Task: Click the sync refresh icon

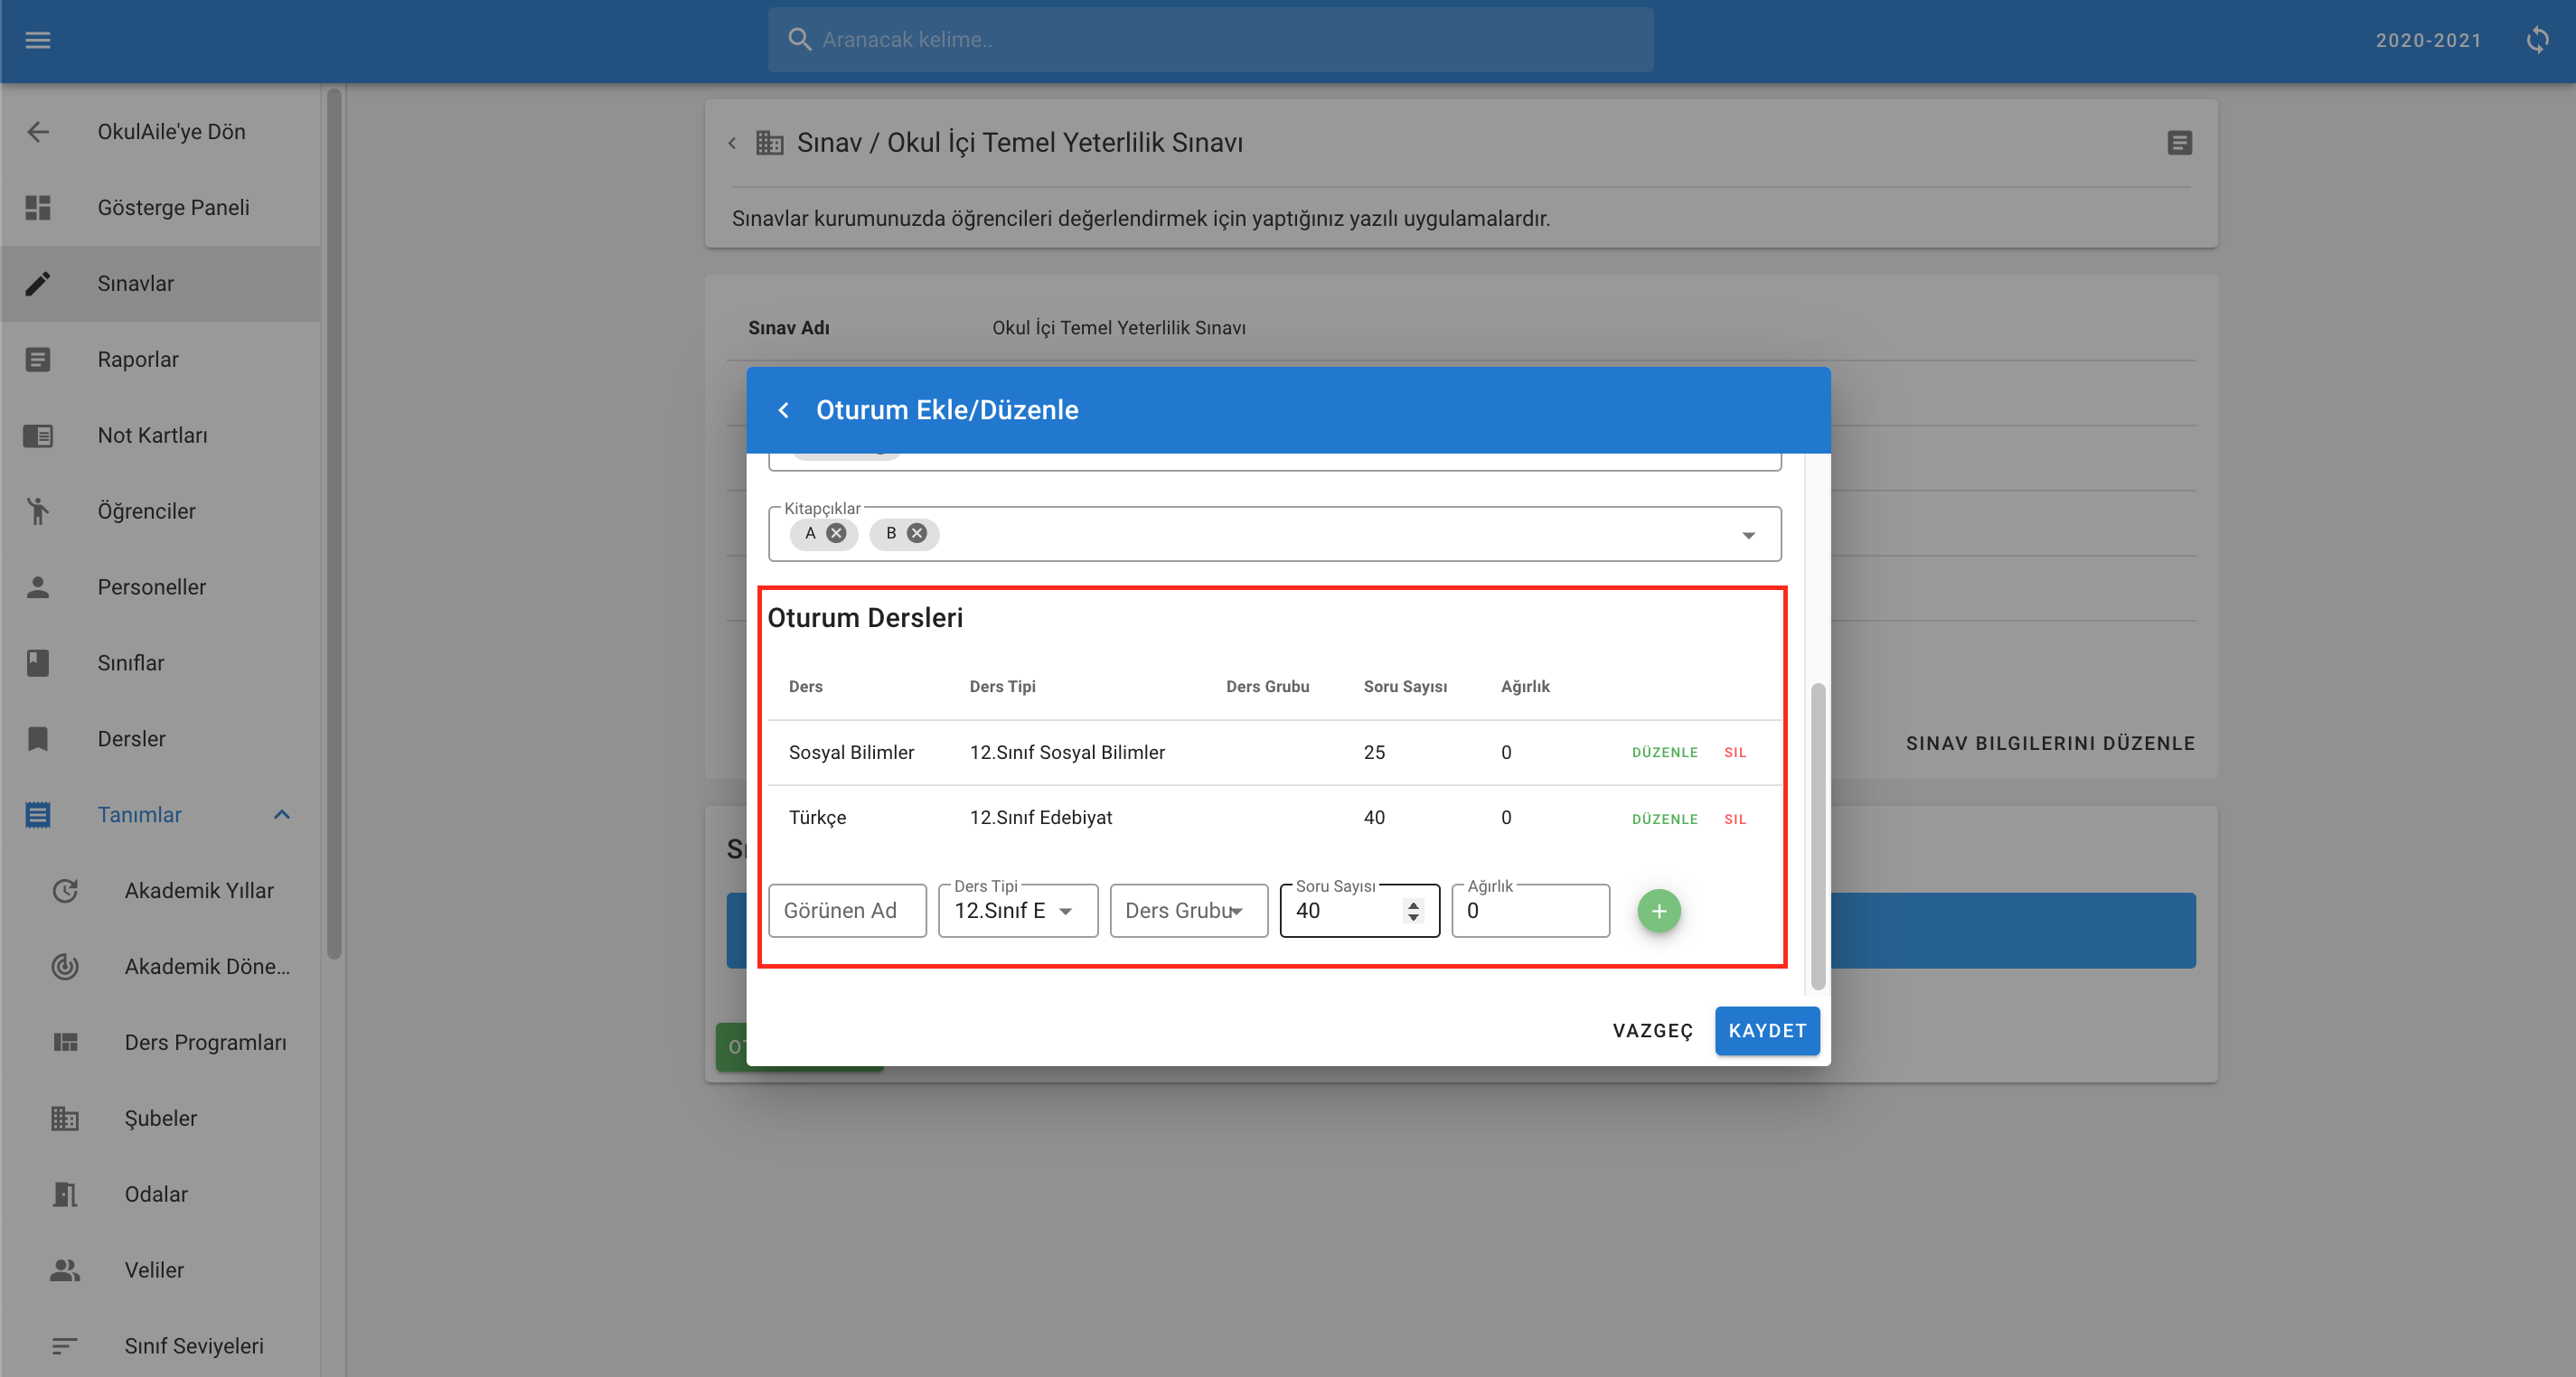Action: [2537, 40]
